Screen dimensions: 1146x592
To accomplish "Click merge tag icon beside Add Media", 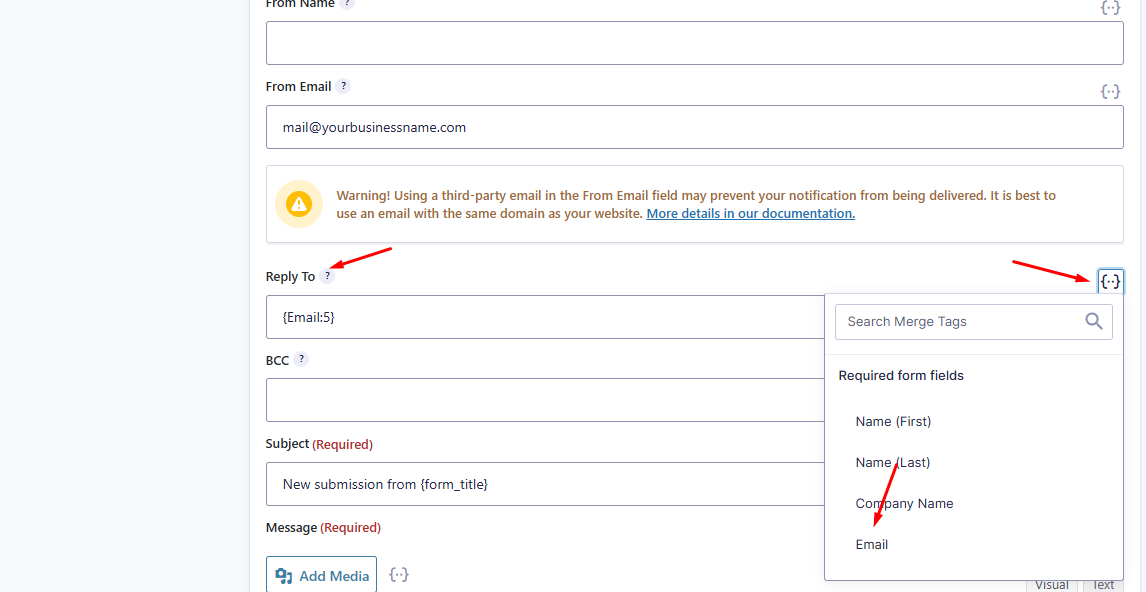I will click(x=399, y=575).
